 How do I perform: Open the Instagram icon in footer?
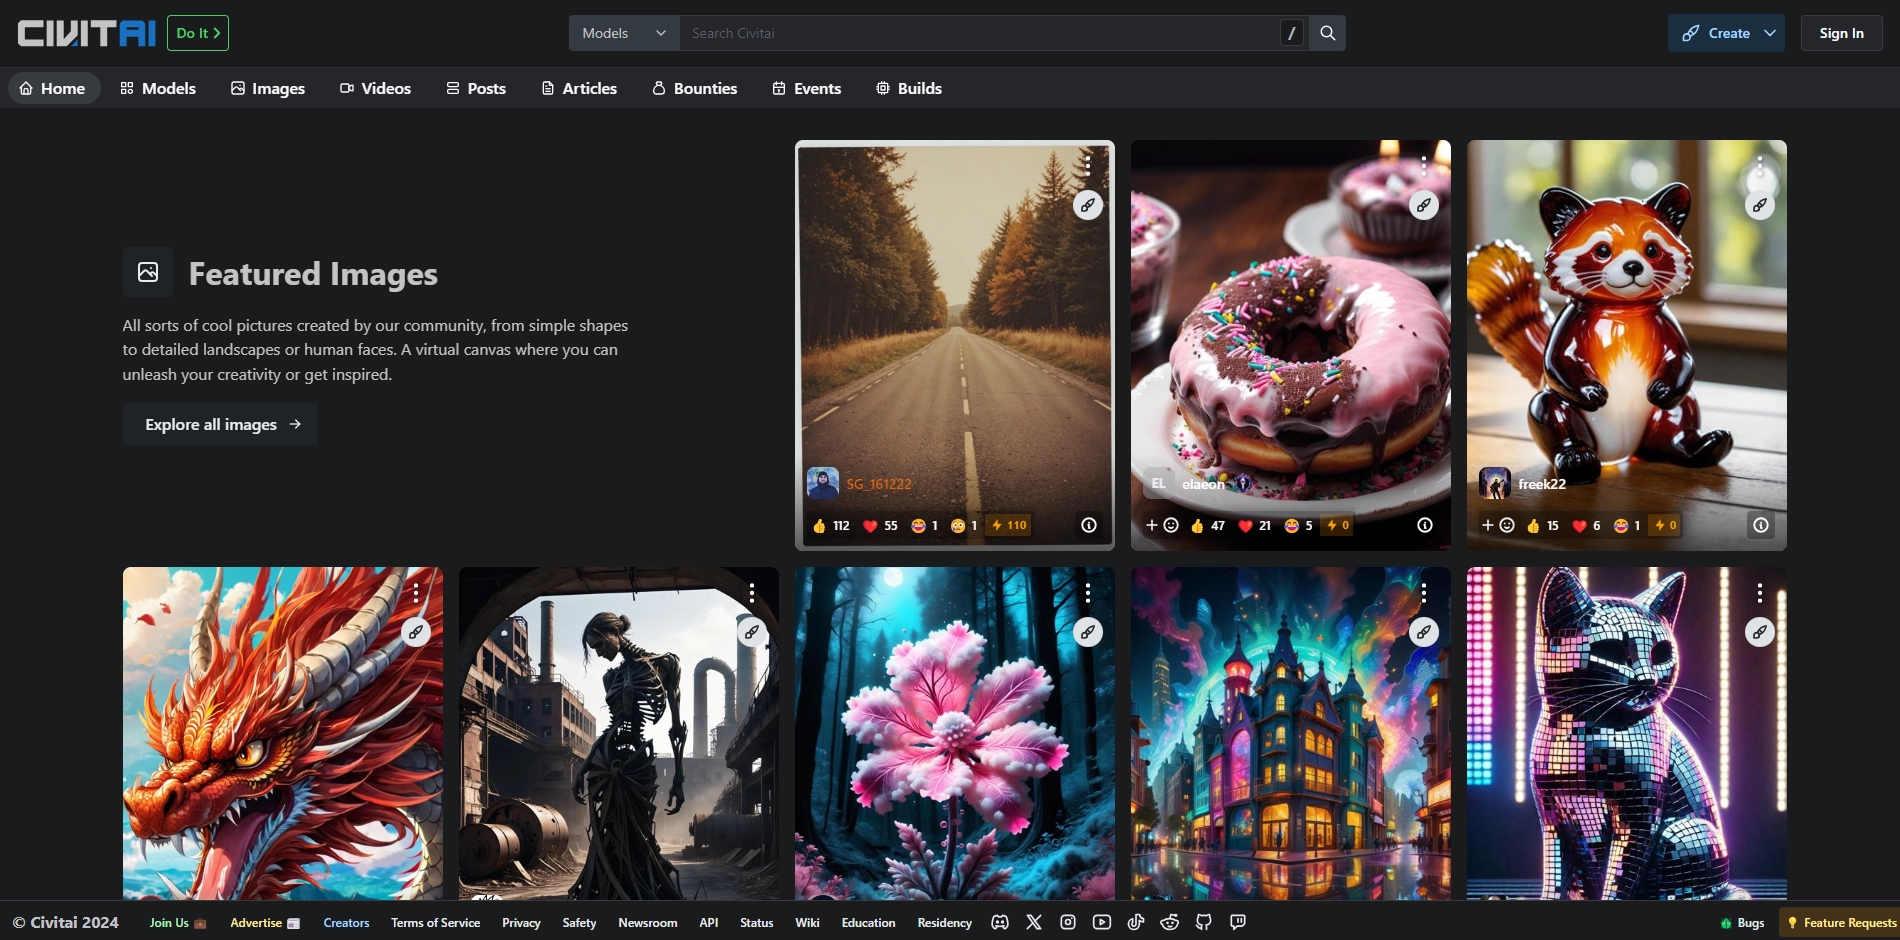[1068, 922]
